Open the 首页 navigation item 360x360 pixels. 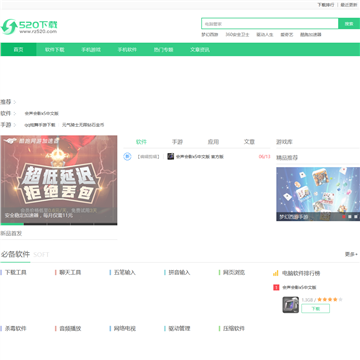18,50
